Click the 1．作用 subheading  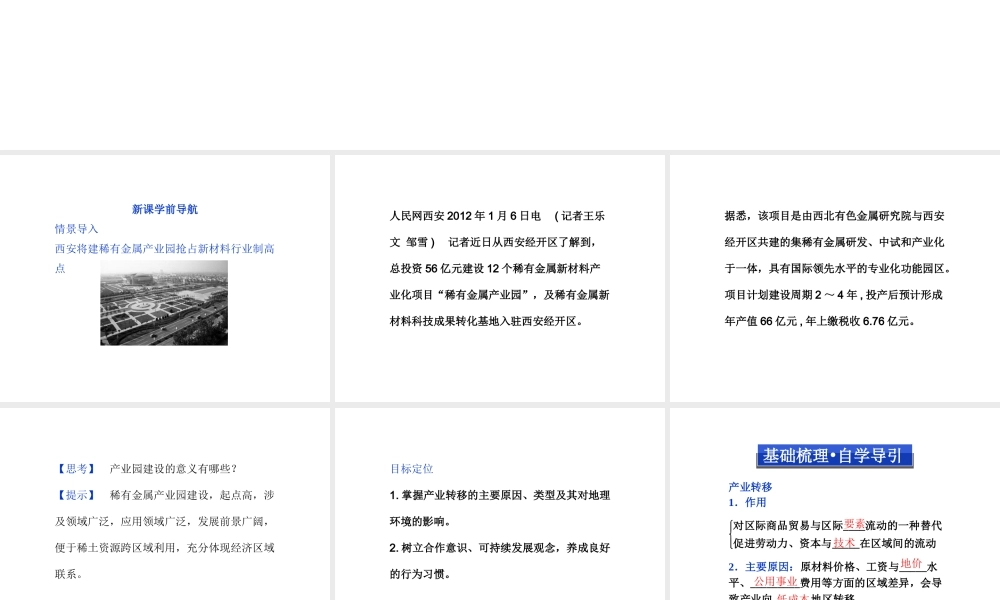(x=747, y=502)
